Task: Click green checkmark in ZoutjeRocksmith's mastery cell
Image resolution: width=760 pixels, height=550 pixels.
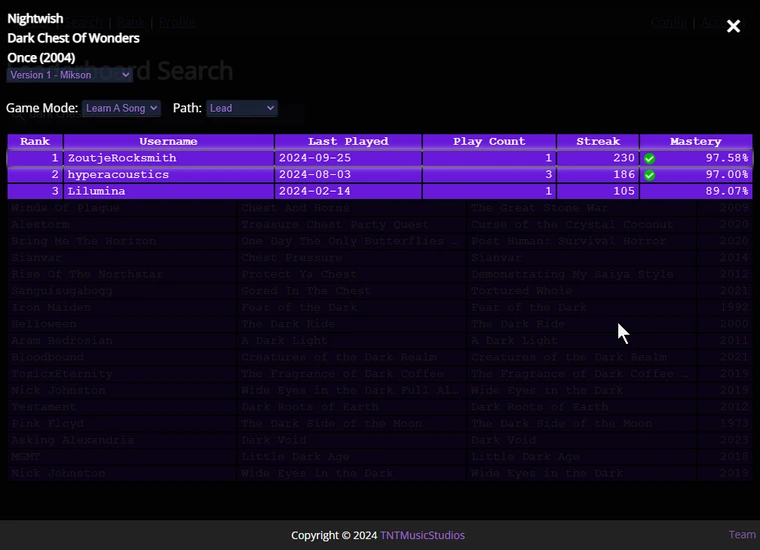Action: click(649, 158)
